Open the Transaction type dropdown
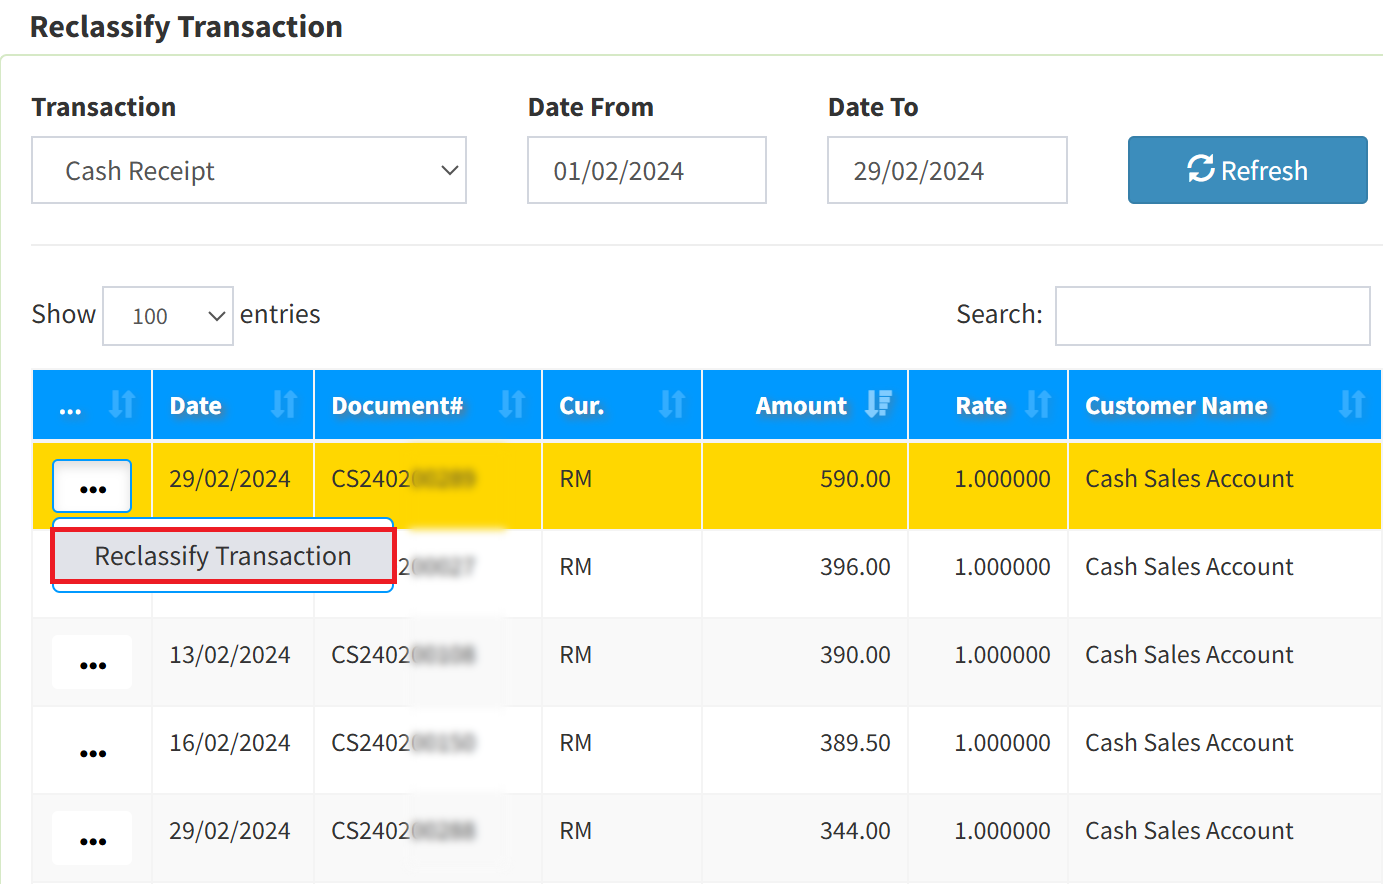Viewport: 1383px width, 884px height. click(x=248, y=170)
